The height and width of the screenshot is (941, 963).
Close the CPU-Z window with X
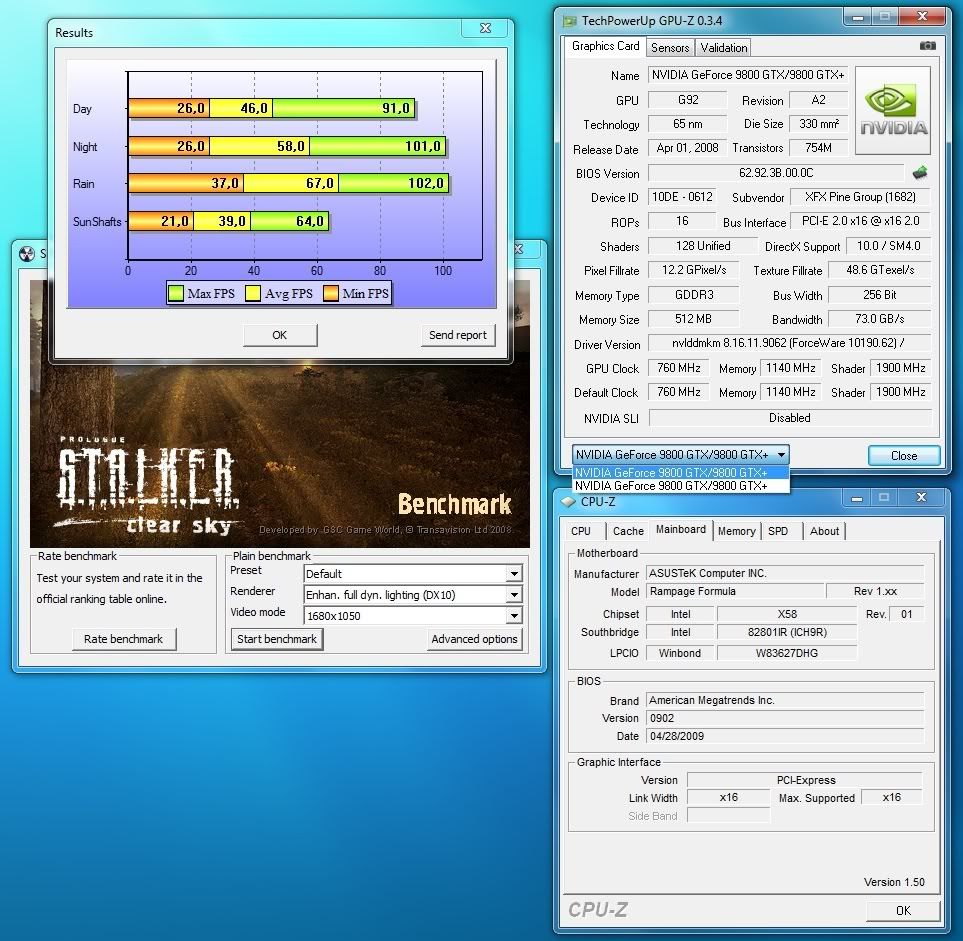coord(921,498)
